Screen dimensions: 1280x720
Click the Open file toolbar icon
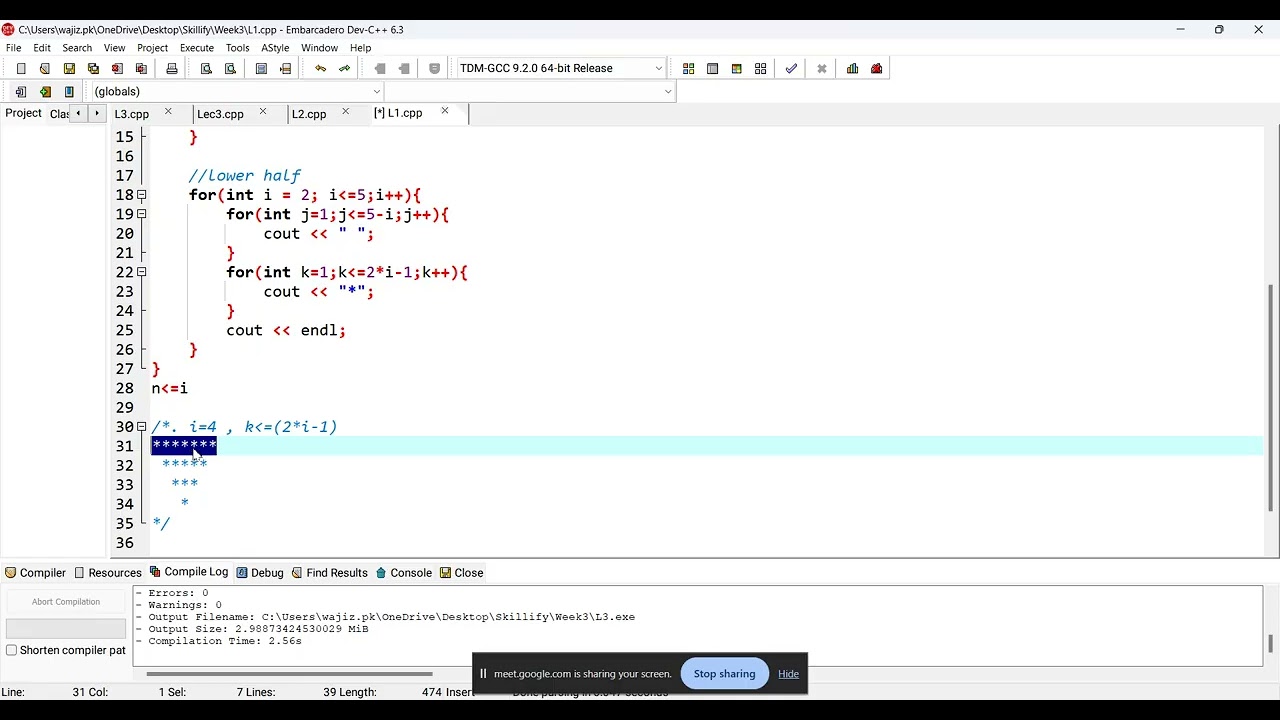click(45, 68)
